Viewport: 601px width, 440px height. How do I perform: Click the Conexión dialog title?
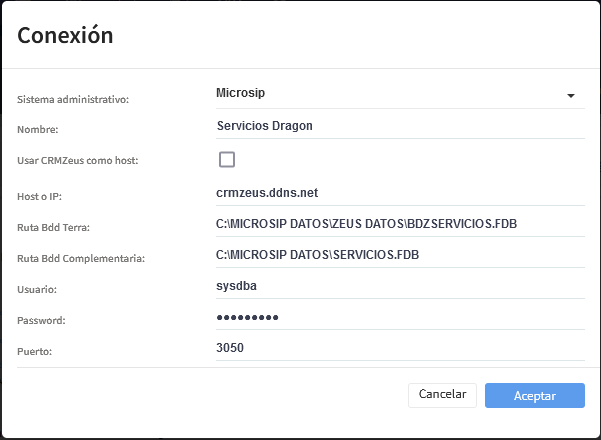click(65, 36)
